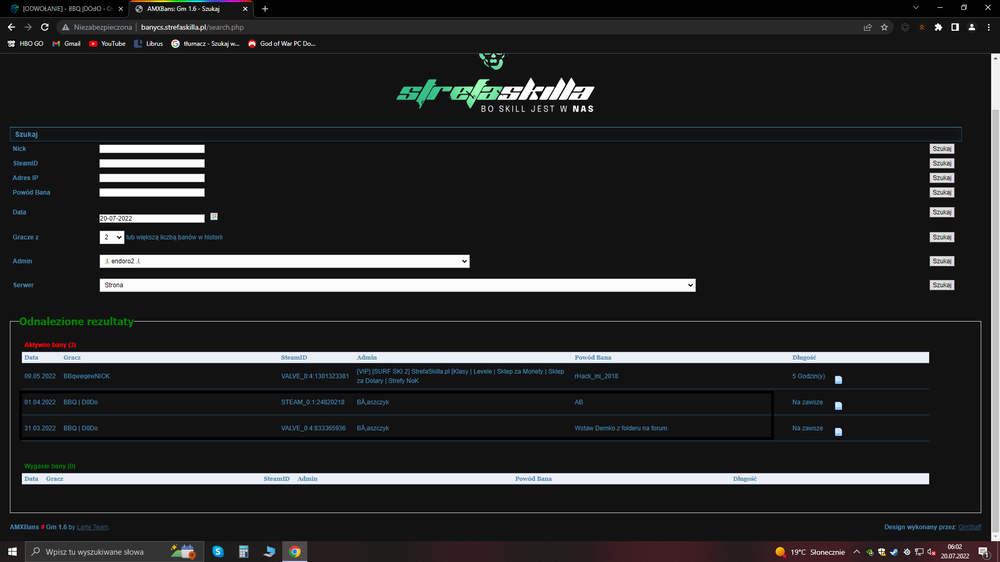Open the Admin dropdown list
This screenshot has height=562, width=1000.
(284, 261)
